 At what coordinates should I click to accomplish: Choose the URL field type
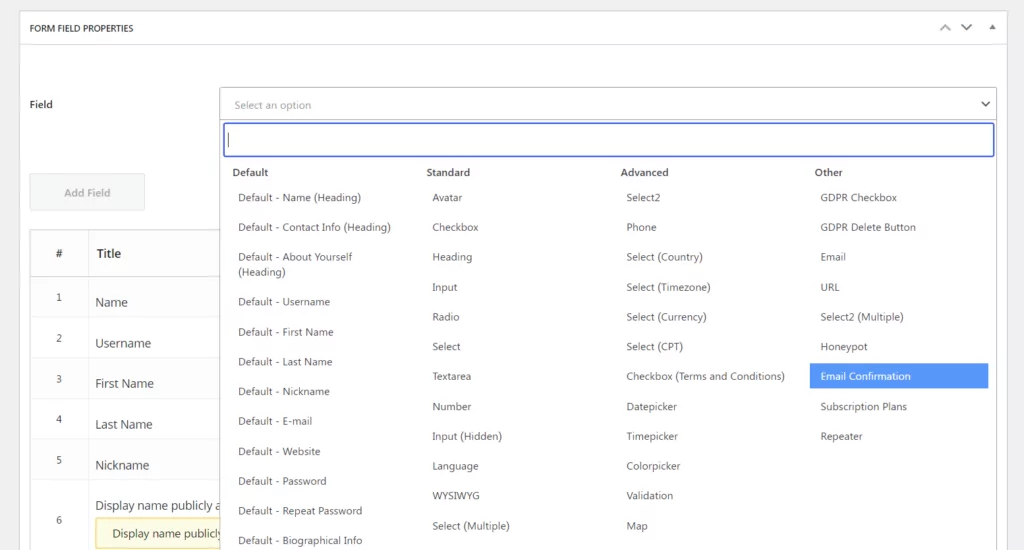tap(829, 287)
